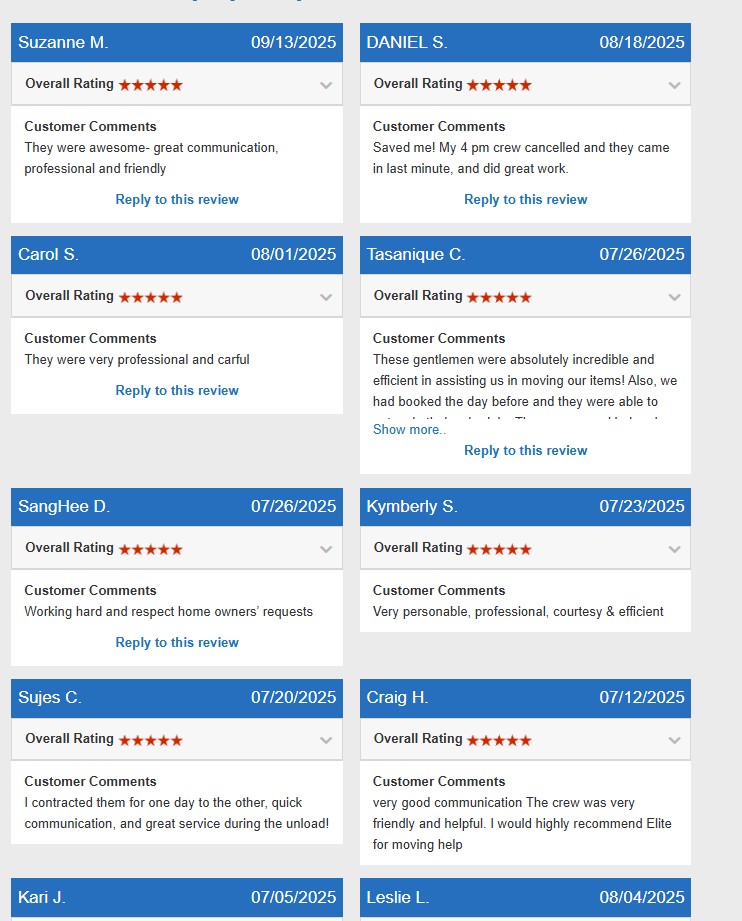Reply to DANIEL S.'s review

pyautogui.click(x=525, y=200)
